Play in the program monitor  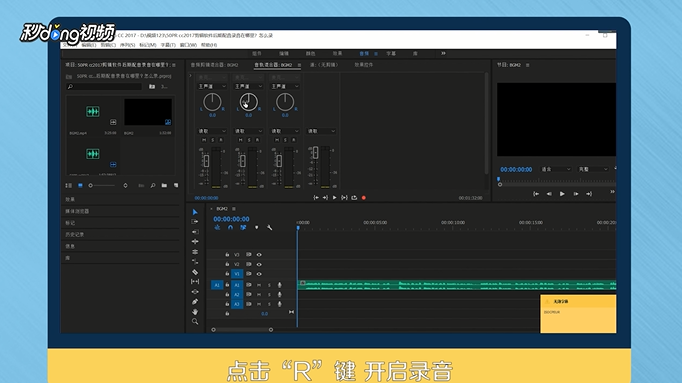point(562,194)
